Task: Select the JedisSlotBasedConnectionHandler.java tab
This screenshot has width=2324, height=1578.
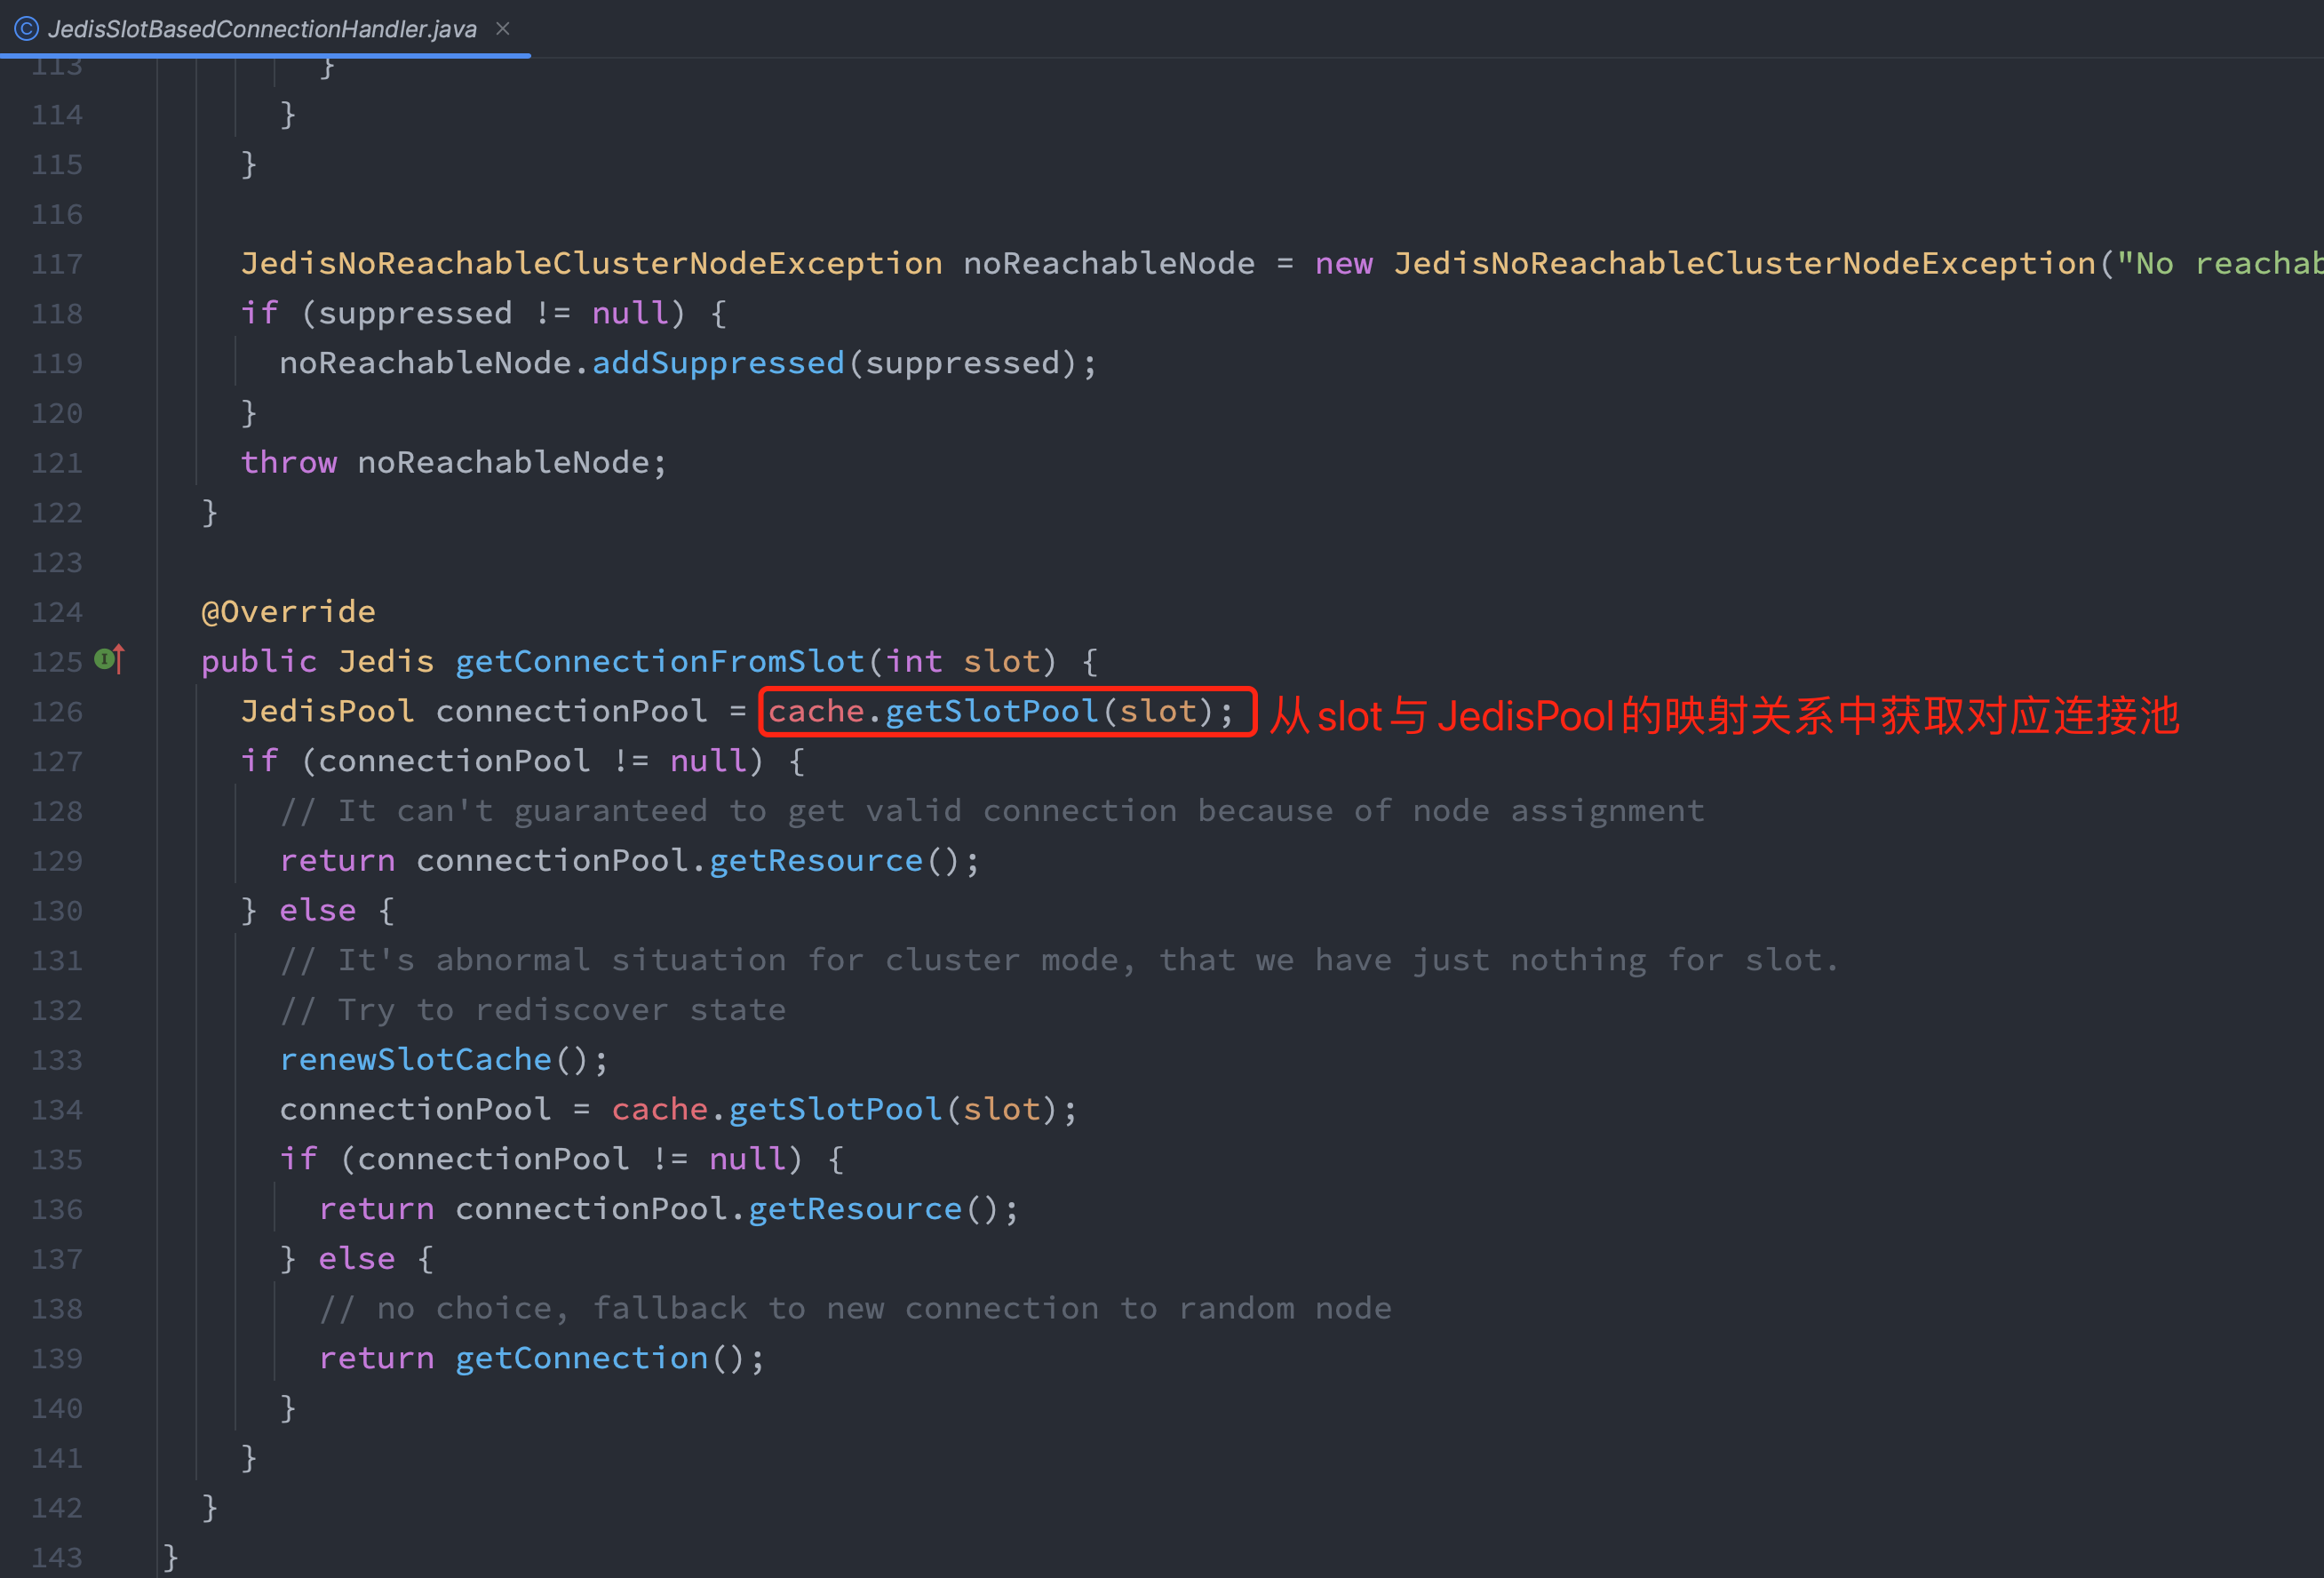Action: click(262, 29)
